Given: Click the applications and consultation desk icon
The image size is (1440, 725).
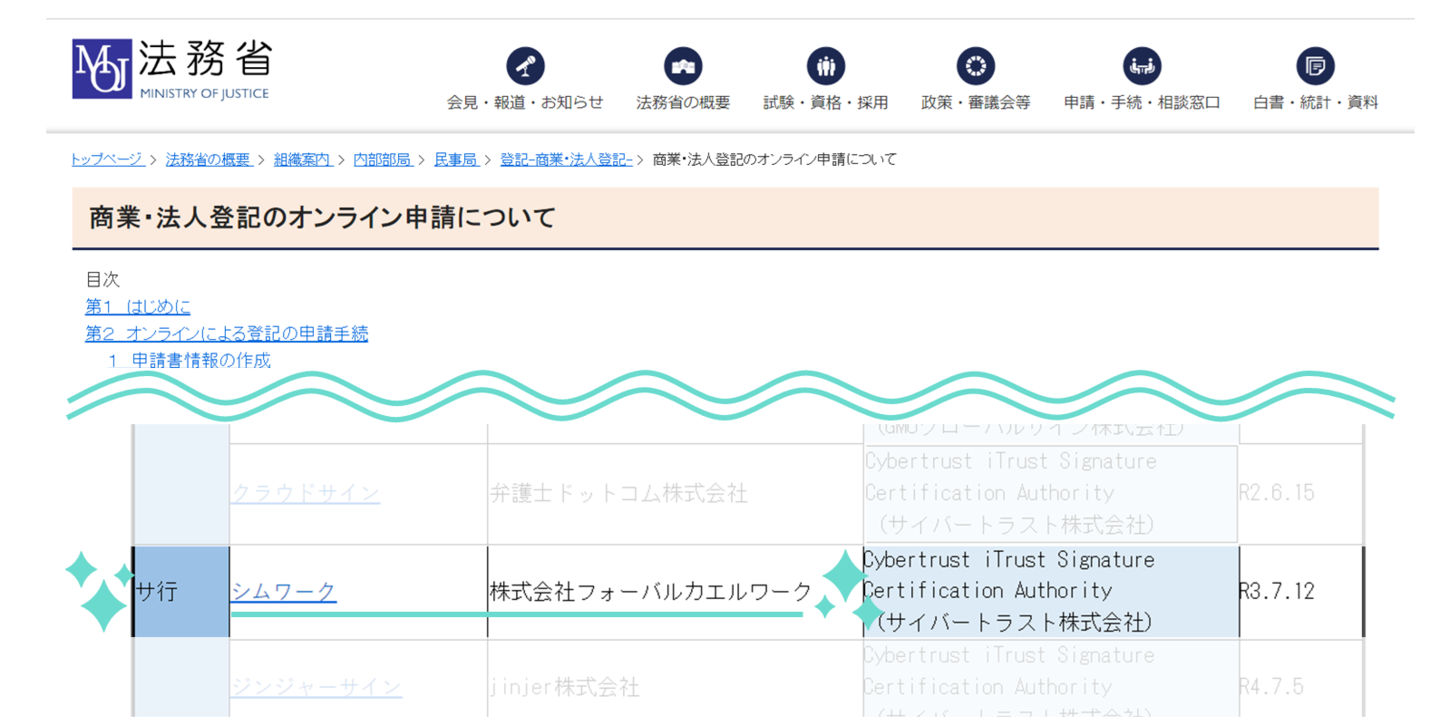Looking at the screenshot, I should point(1142,67).
